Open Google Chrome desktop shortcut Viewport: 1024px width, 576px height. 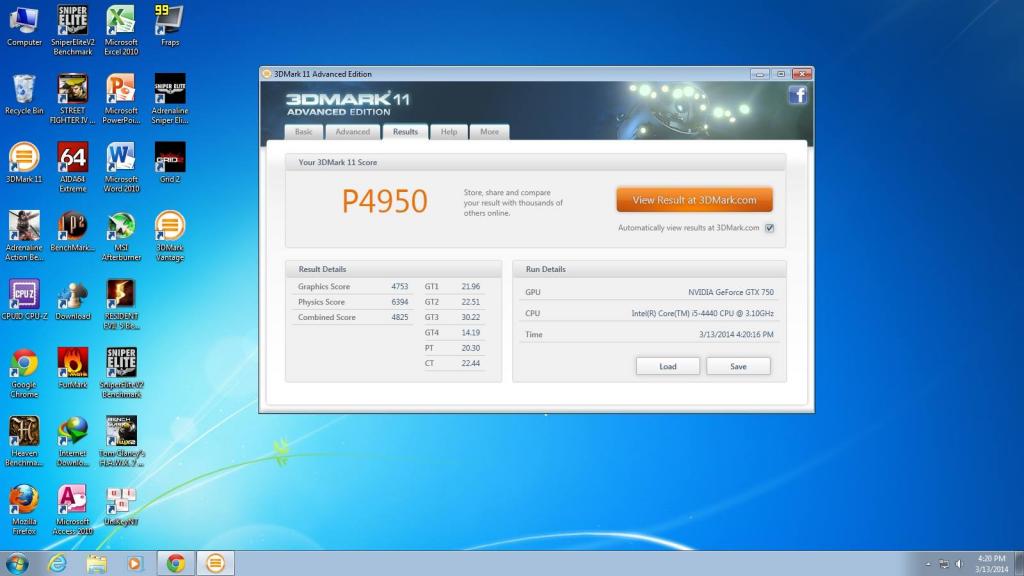(x=24, y=373)
